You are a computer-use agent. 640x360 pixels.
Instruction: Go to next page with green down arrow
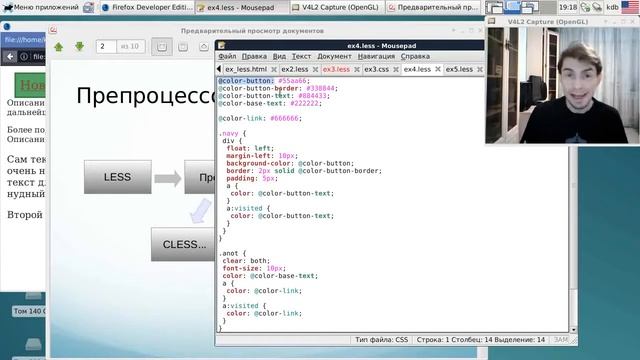[80, 47]
